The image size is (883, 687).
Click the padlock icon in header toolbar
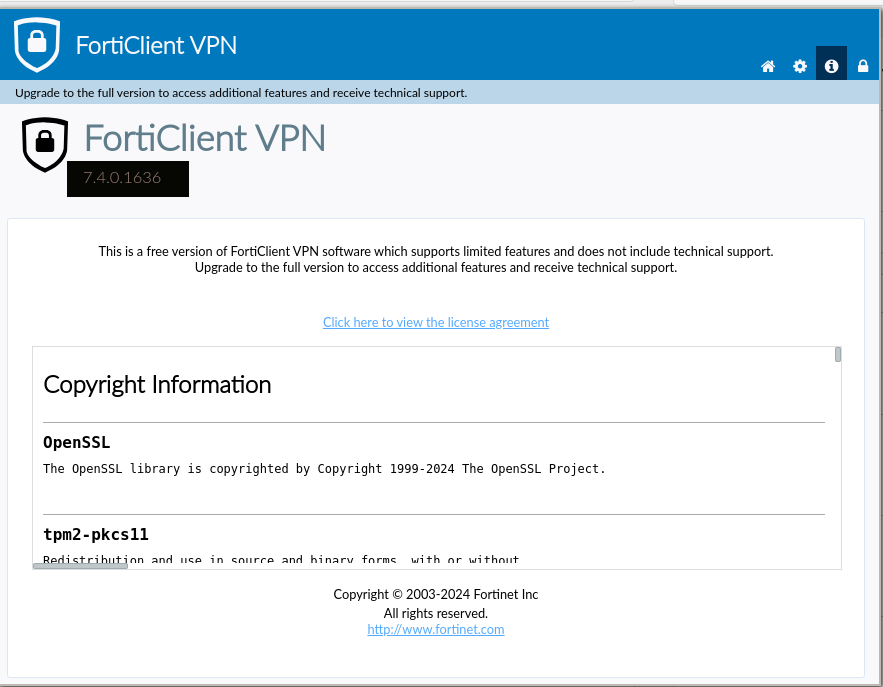click(x=863, y=66)
